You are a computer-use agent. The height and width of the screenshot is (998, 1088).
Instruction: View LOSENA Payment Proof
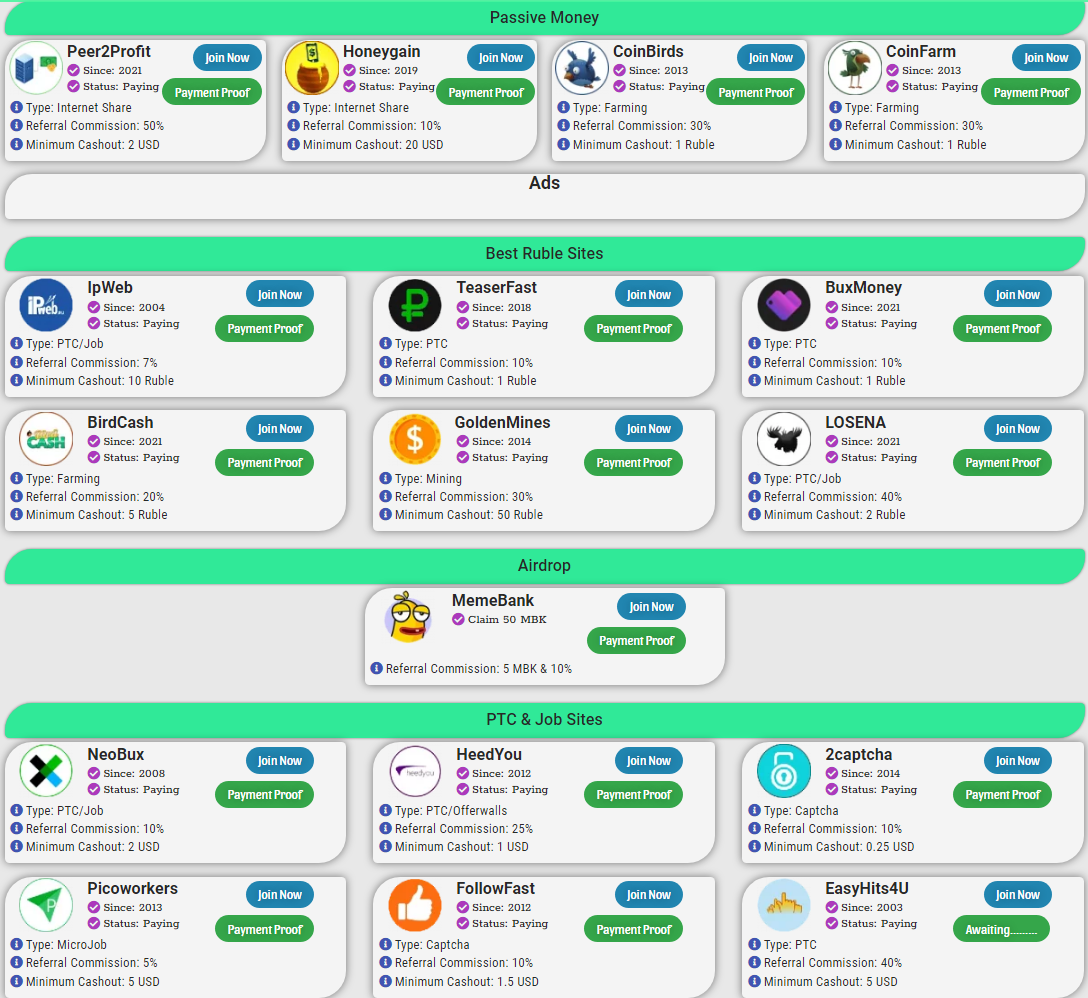[x=1003, y=463]
